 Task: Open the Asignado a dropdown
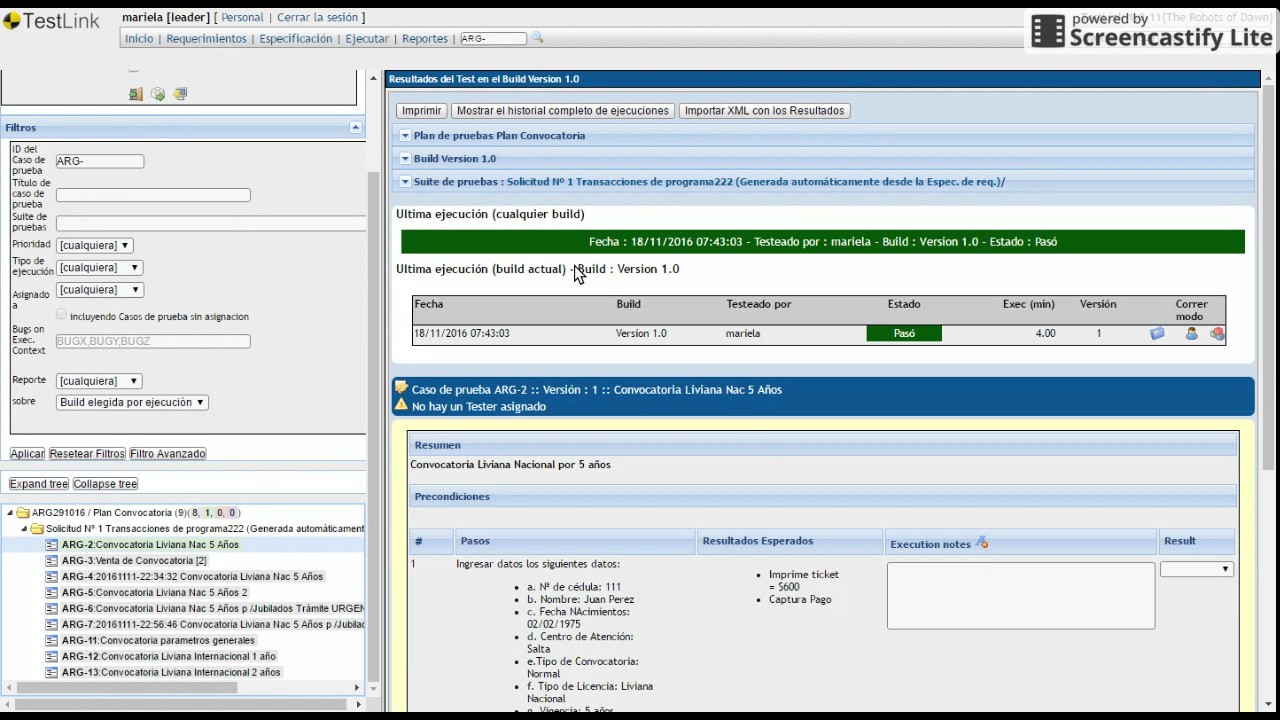(100, 290)
